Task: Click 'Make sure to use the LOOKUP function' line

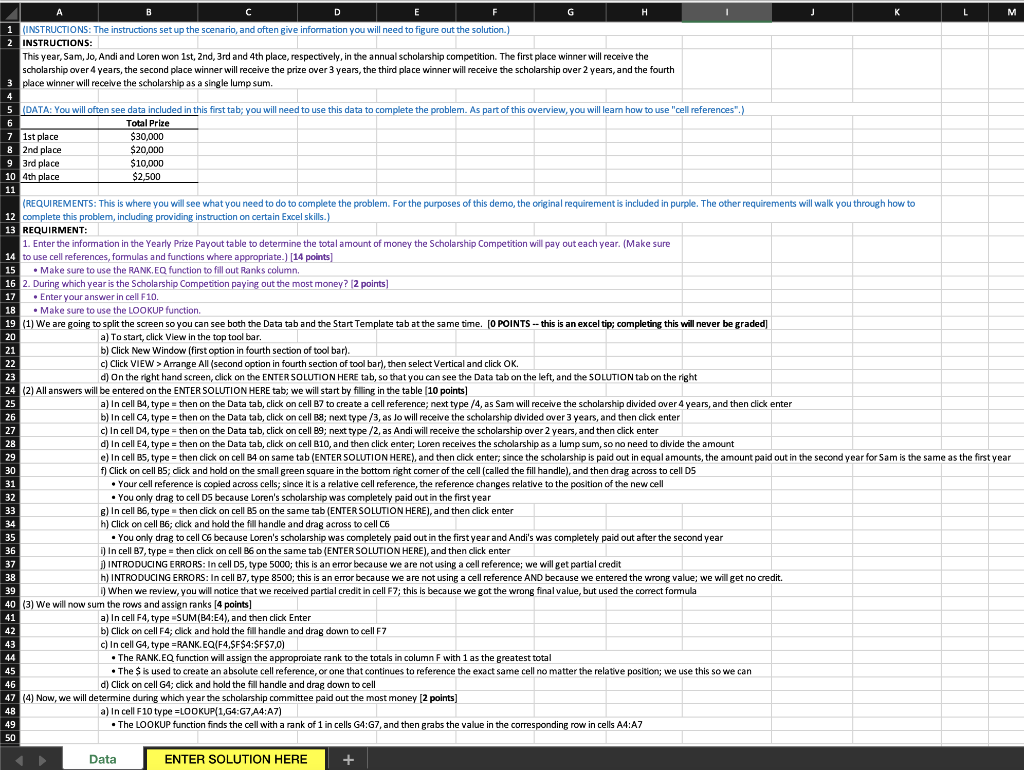Action: point(117,310)
